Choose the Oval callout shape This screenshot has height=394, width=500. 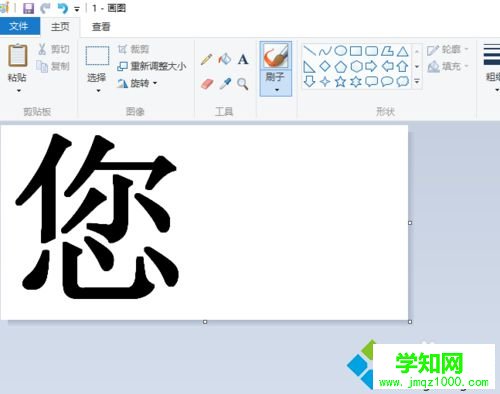(x=387, y=82)
